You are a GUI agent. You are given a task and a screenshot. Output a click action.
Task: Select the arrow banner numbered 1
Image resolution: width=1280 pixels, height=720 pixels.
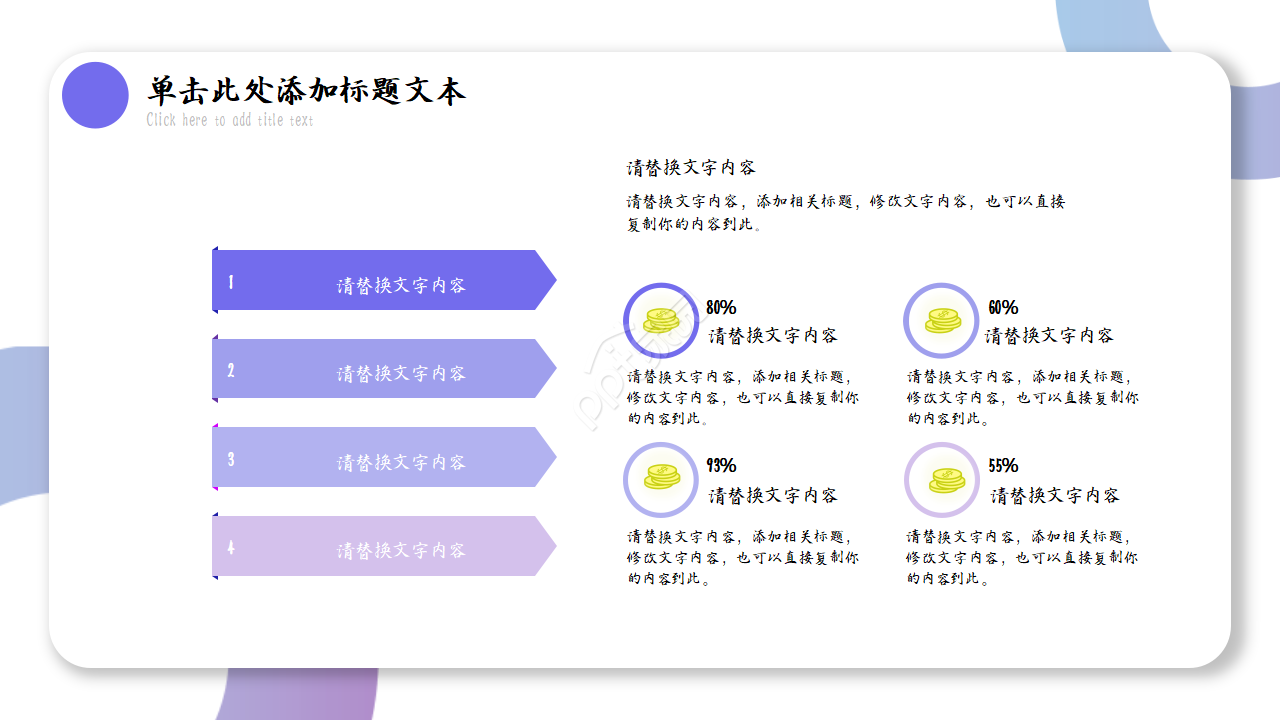pyautogui.click(x=384, y=280)
